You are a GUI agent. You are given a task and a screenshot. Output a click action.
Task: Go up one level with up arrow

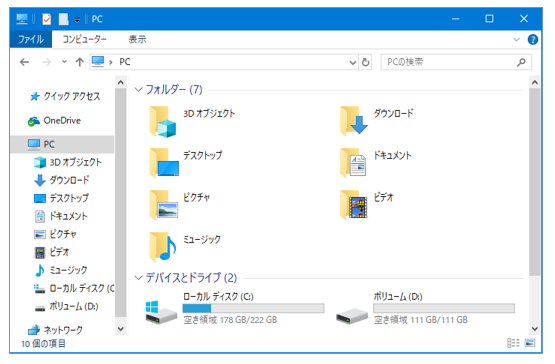(80, 62)
